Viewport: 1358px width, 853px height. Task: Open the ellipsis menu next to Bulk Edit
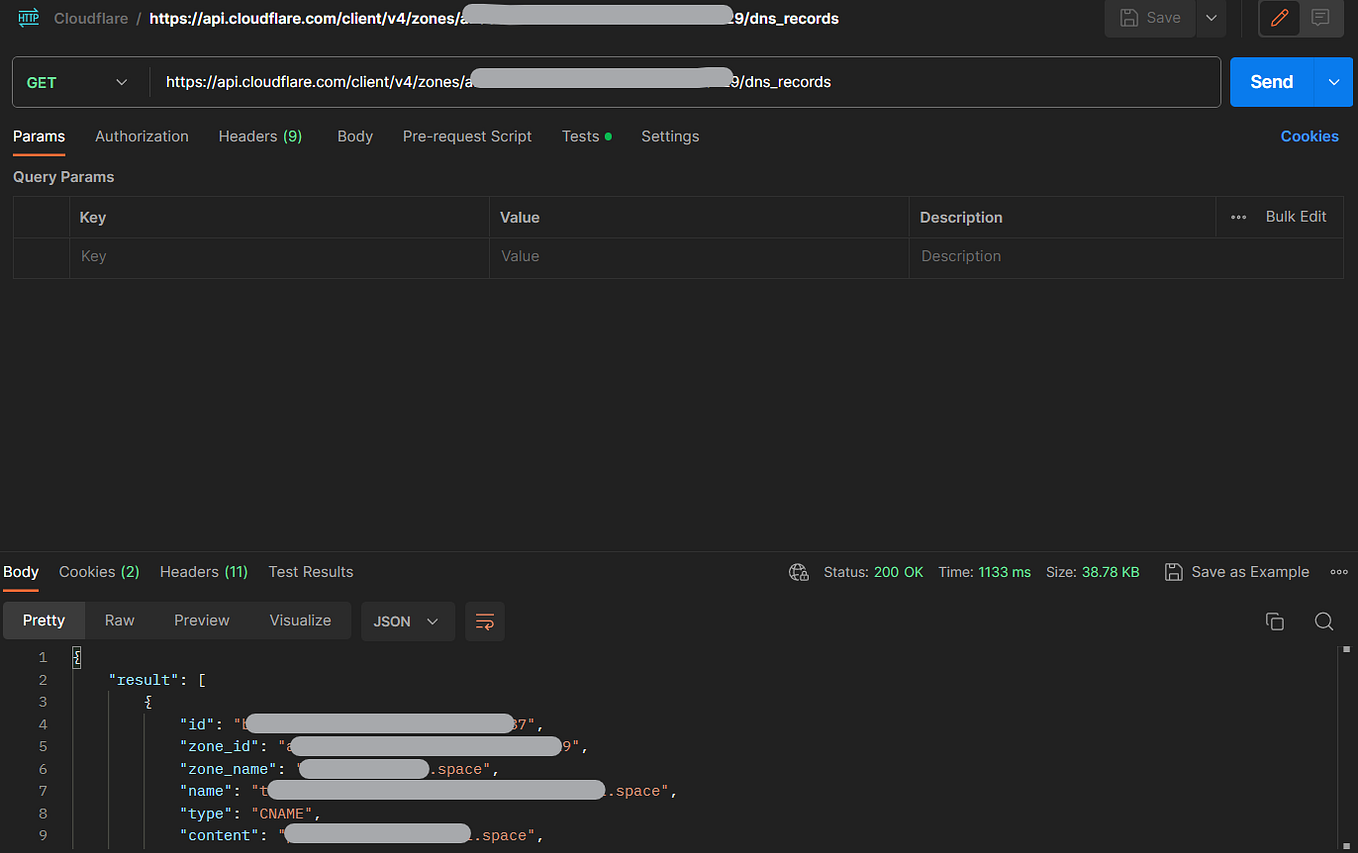click(x=1238, y=217)
